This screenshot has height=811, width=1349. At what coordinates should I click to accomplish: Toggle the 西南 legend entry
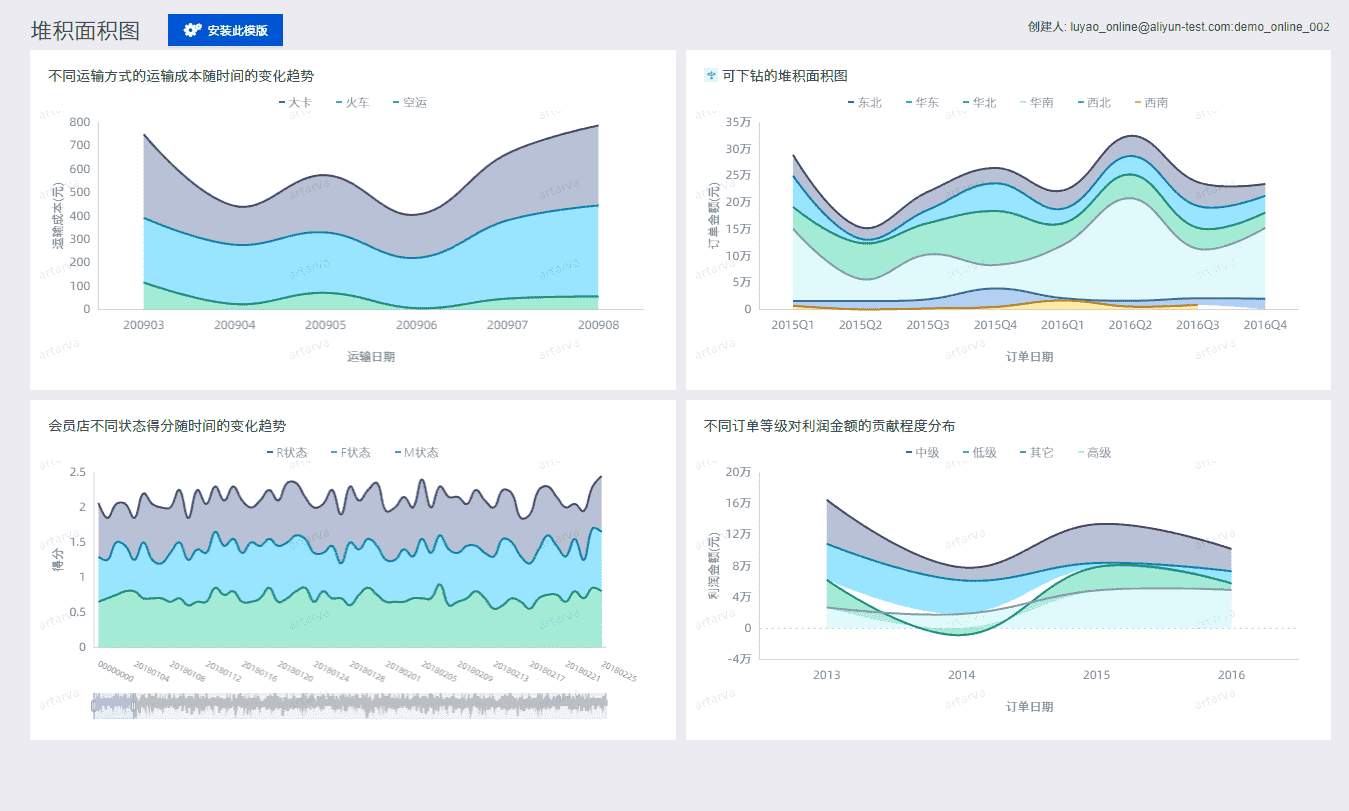1151,103
